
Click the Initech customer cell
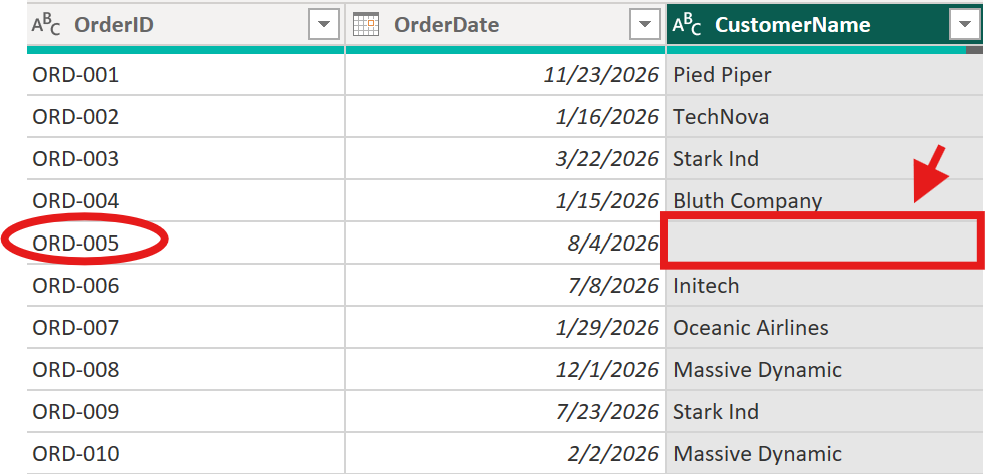(x=825, y=285)
